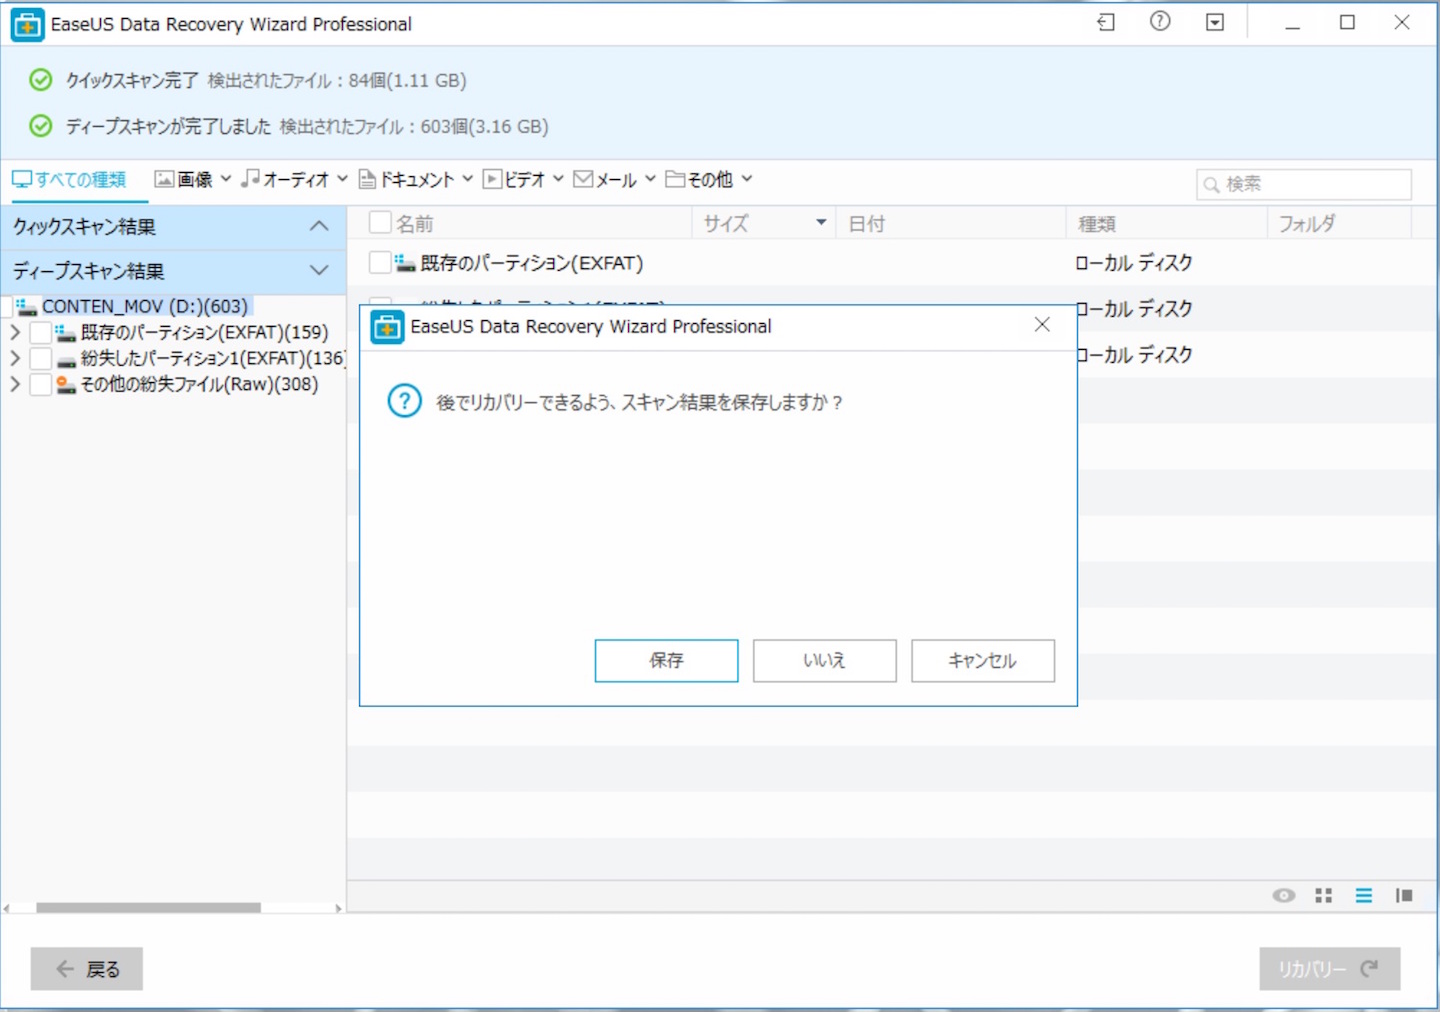
Task: Expand the ディープスキャン結果 section chevron
Action: 319,270
